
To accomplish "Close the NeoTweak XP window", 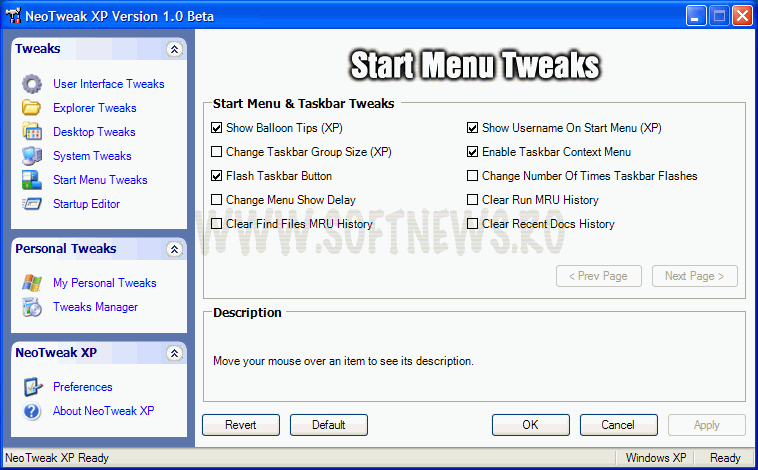I will tap(742, 16).
